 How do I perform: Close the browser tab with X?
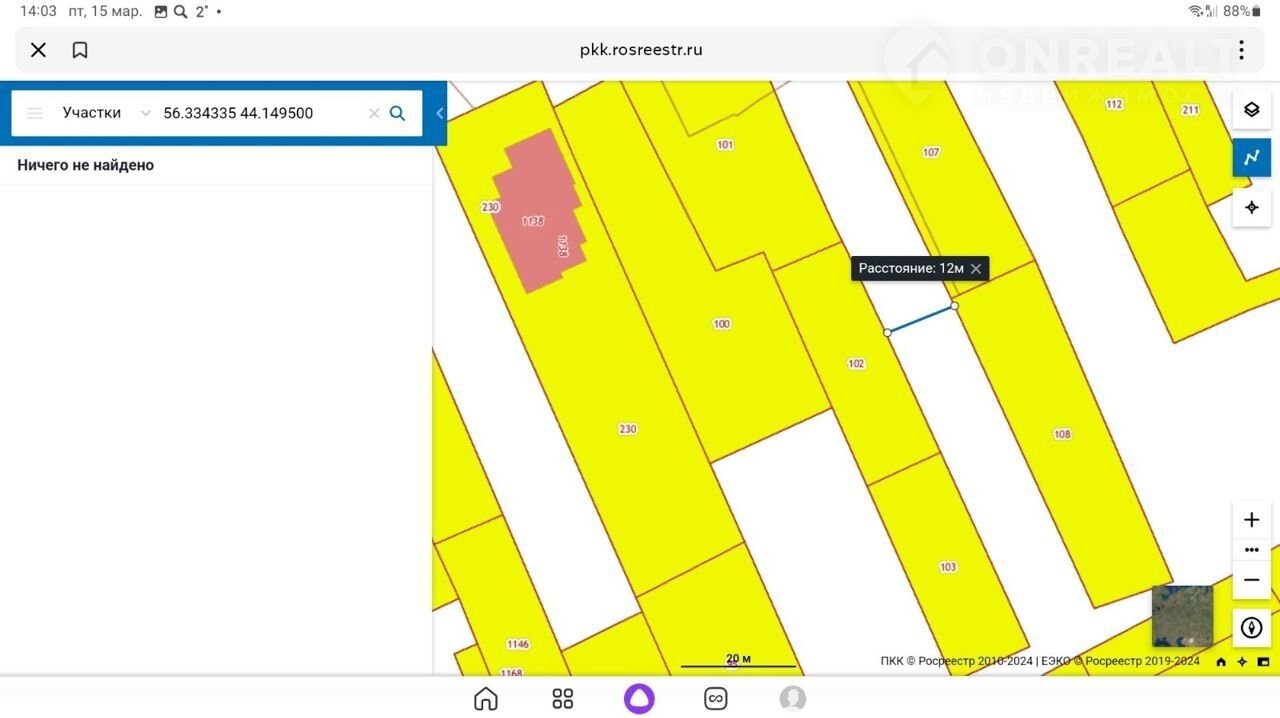pos(38,50)
